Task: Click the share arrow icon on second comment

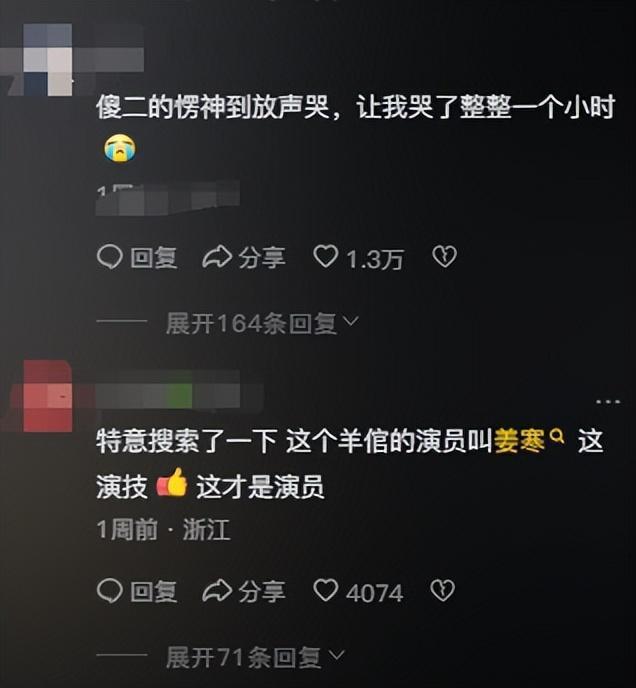Action: (217, 591)
